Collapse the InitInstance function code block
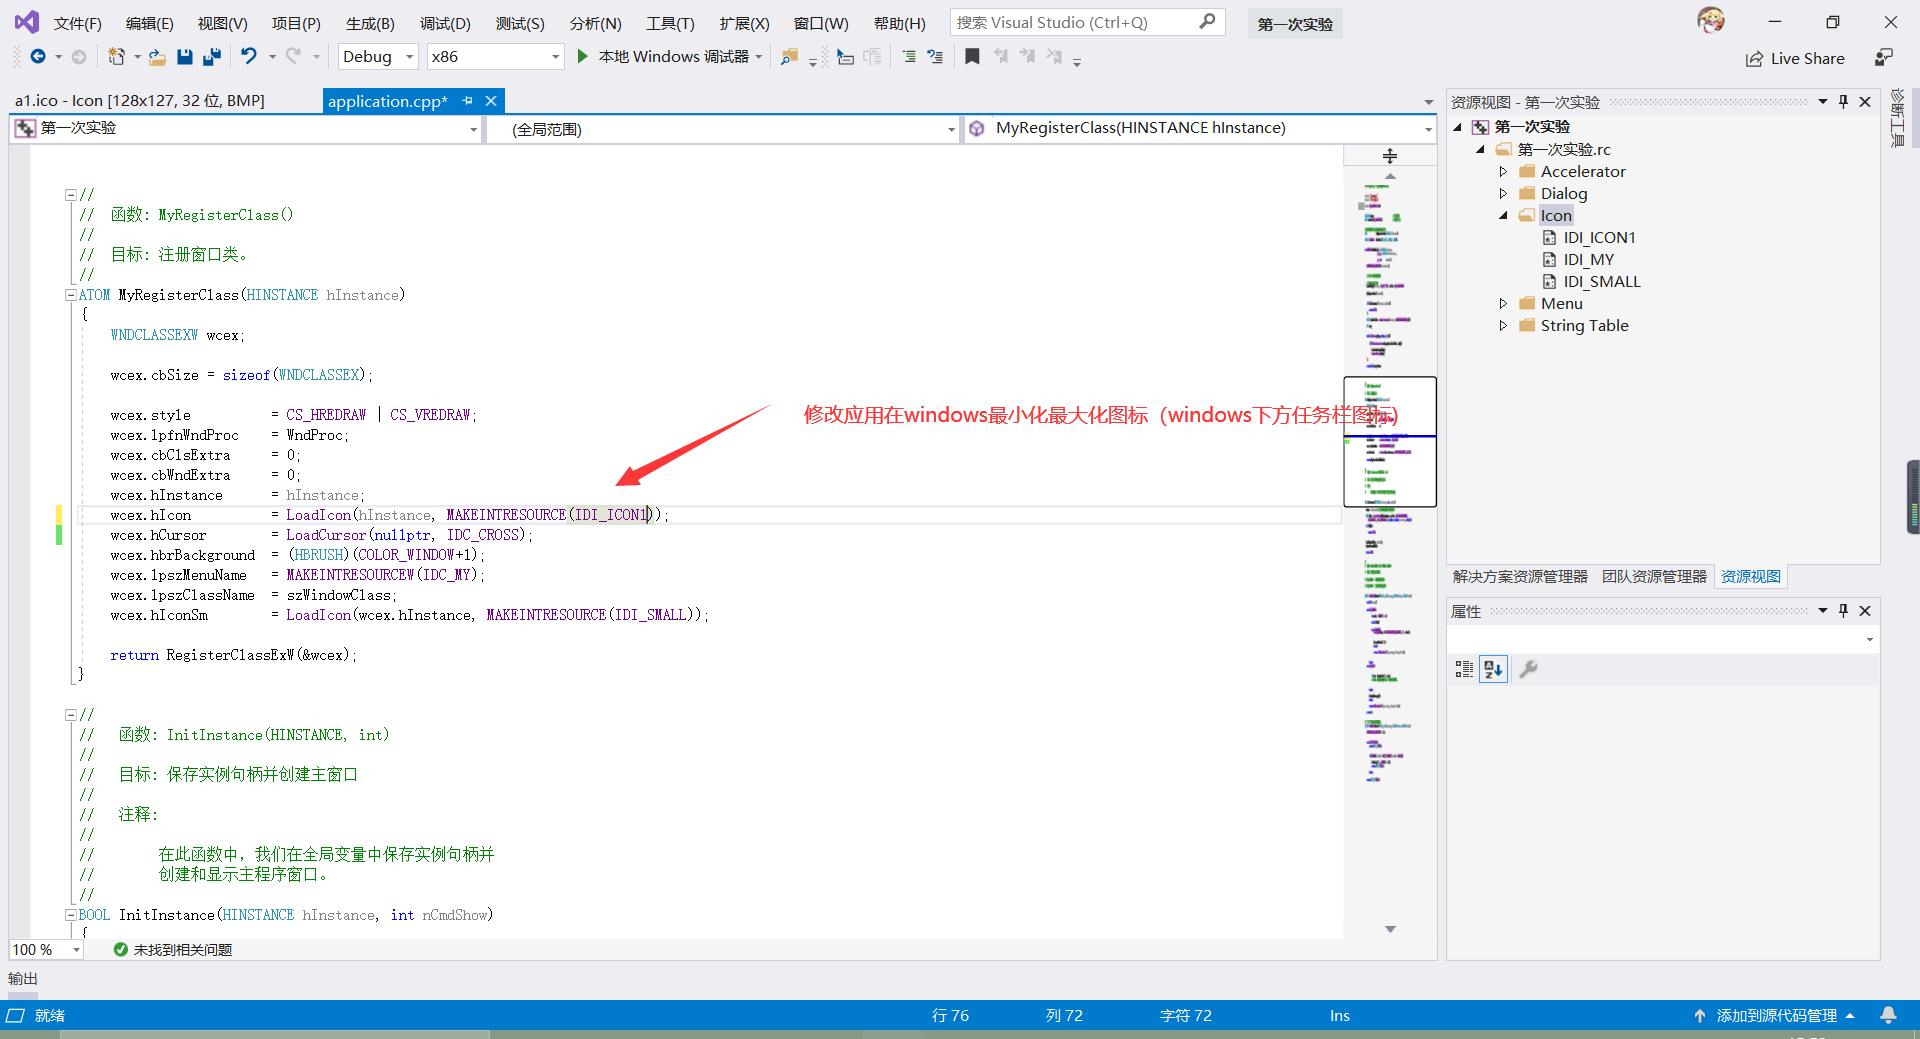The width and height of the screenshot is (1920, 1039). 71,915
